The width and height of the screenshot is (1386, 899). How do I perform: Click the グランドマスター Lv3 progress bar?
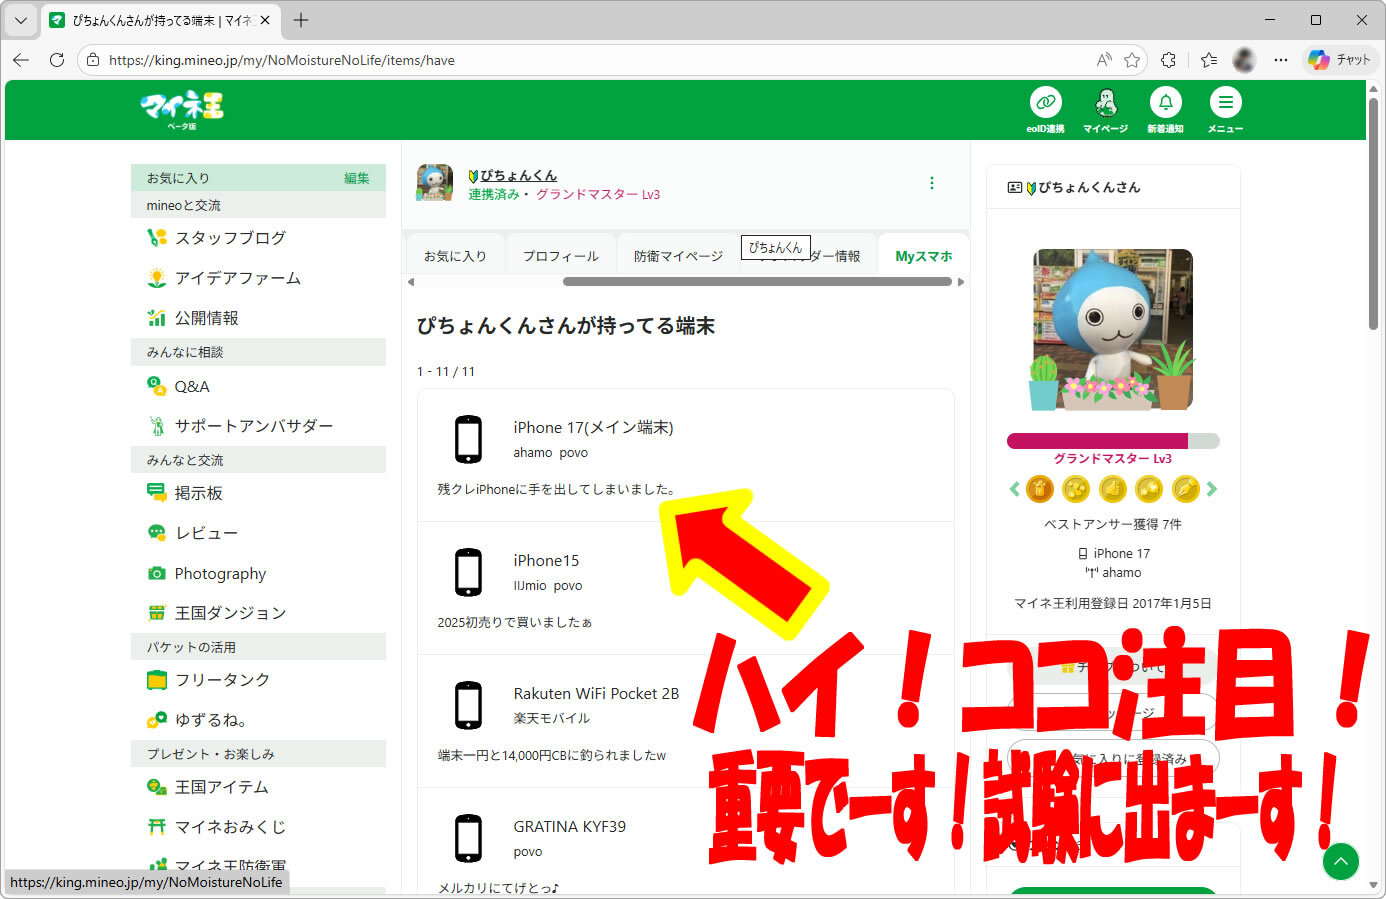(x=1113, y=441)
